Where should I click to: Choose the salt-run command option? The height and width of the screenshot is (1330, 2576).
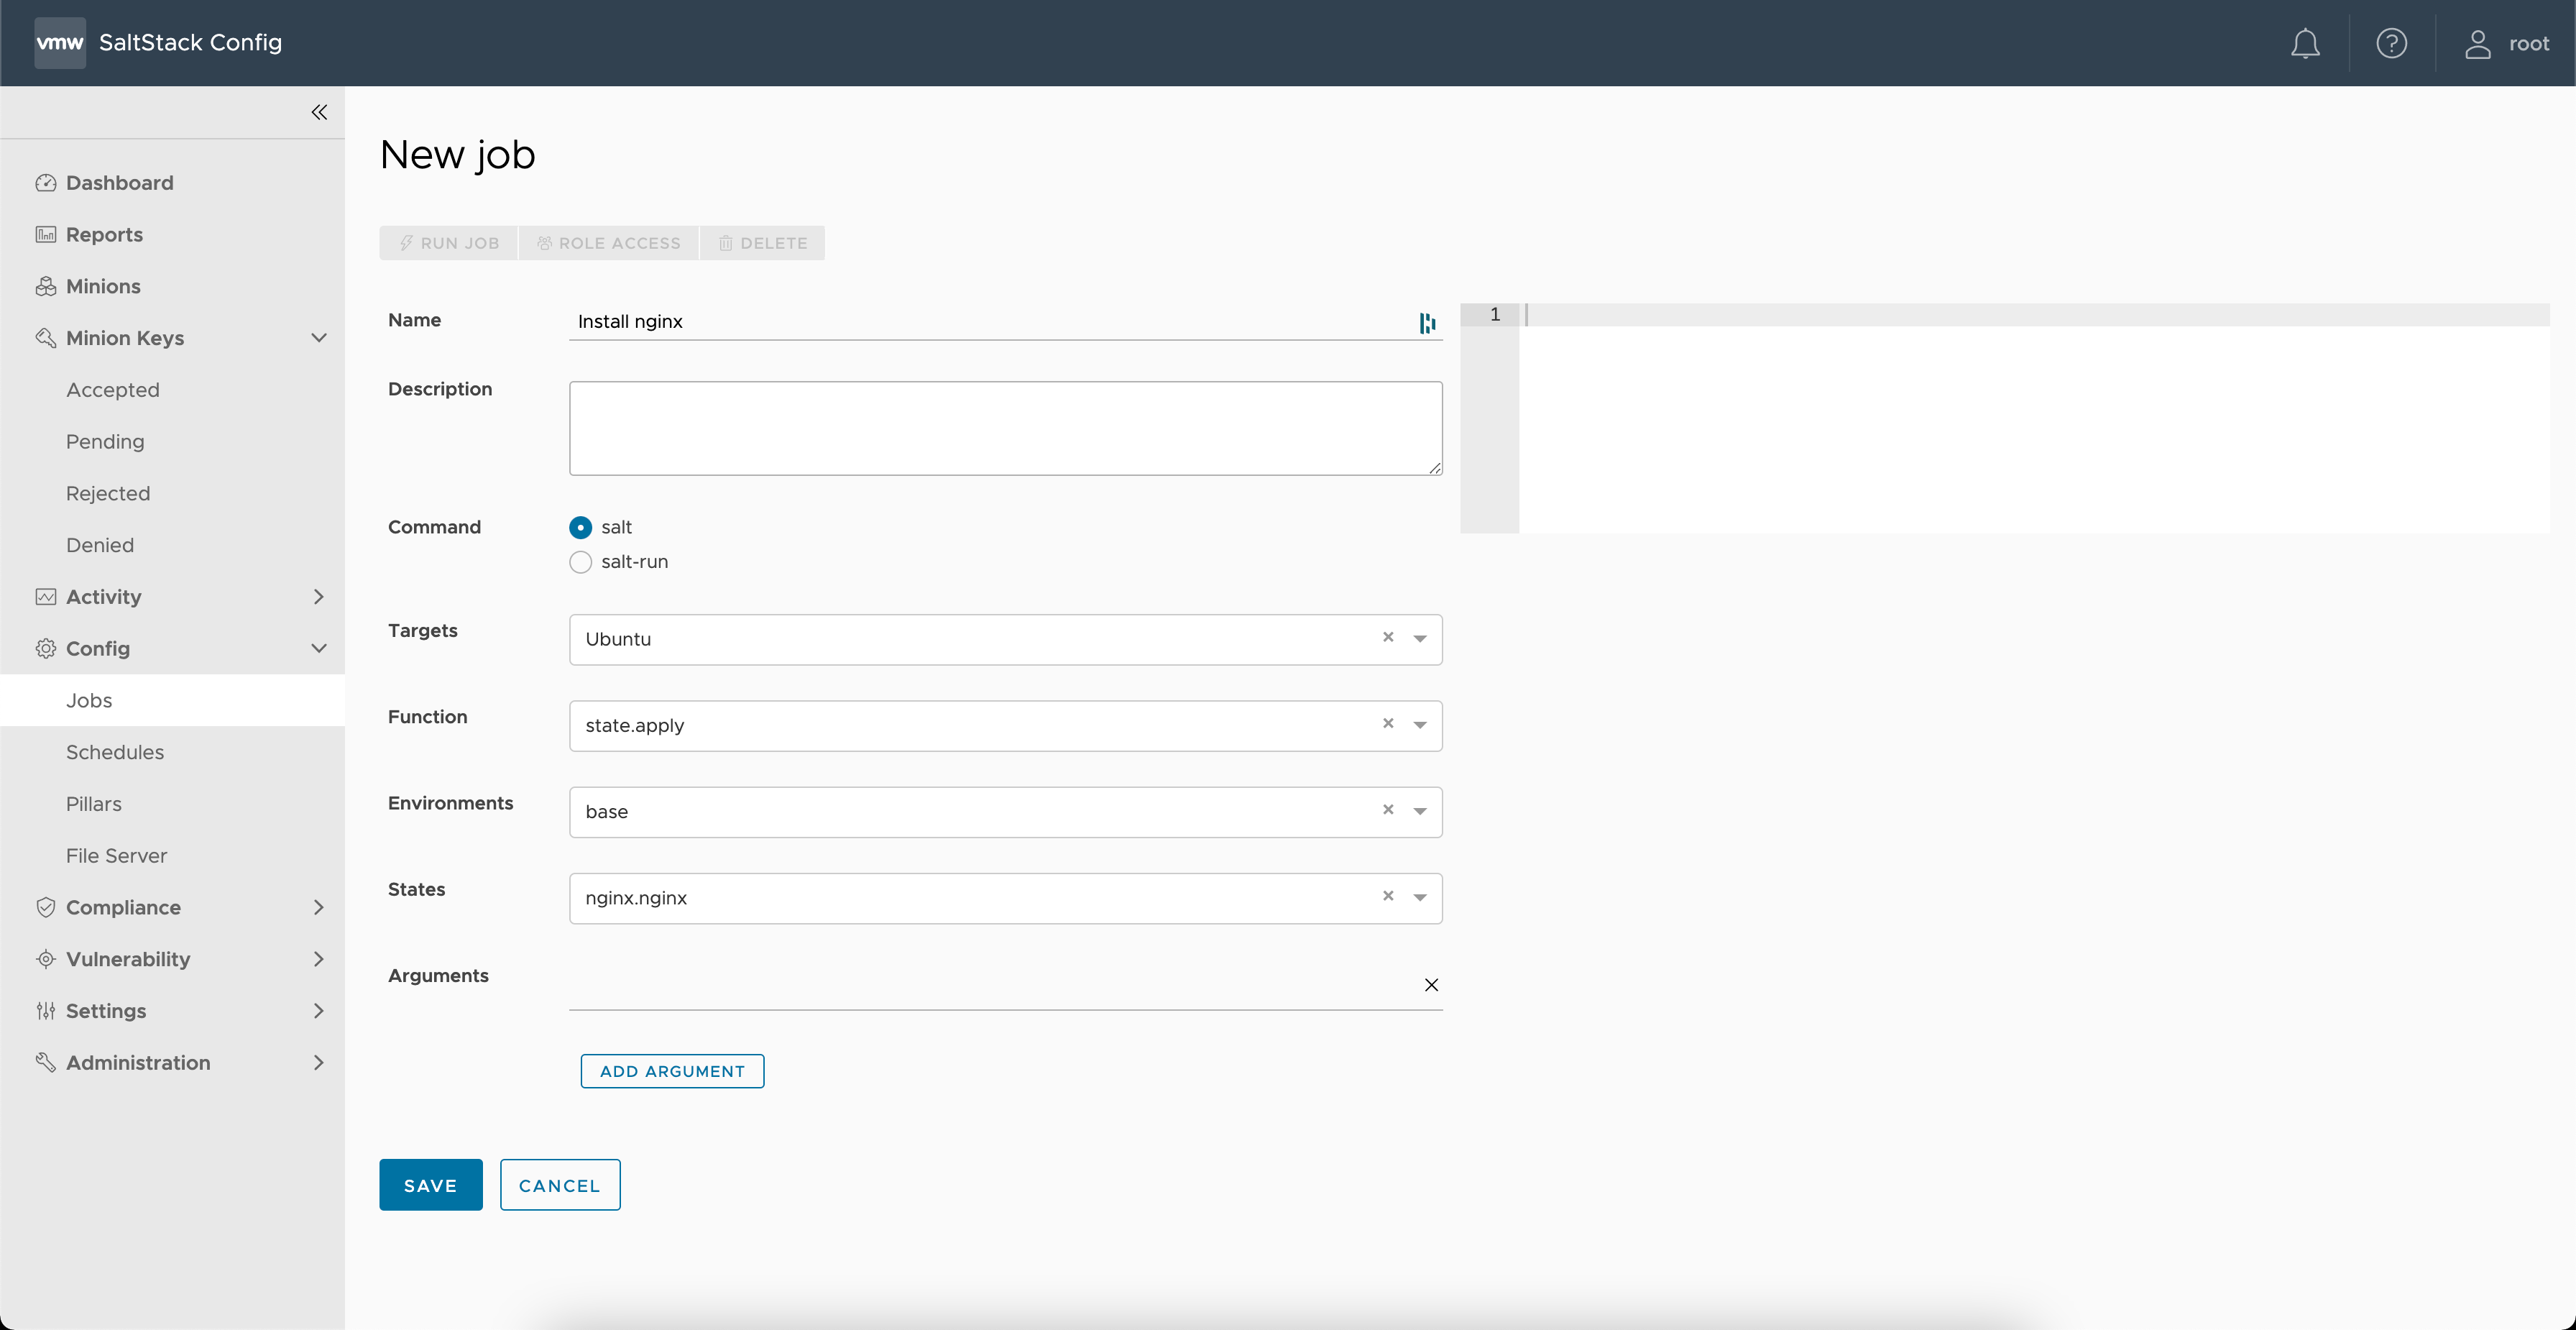coord(581,561)
